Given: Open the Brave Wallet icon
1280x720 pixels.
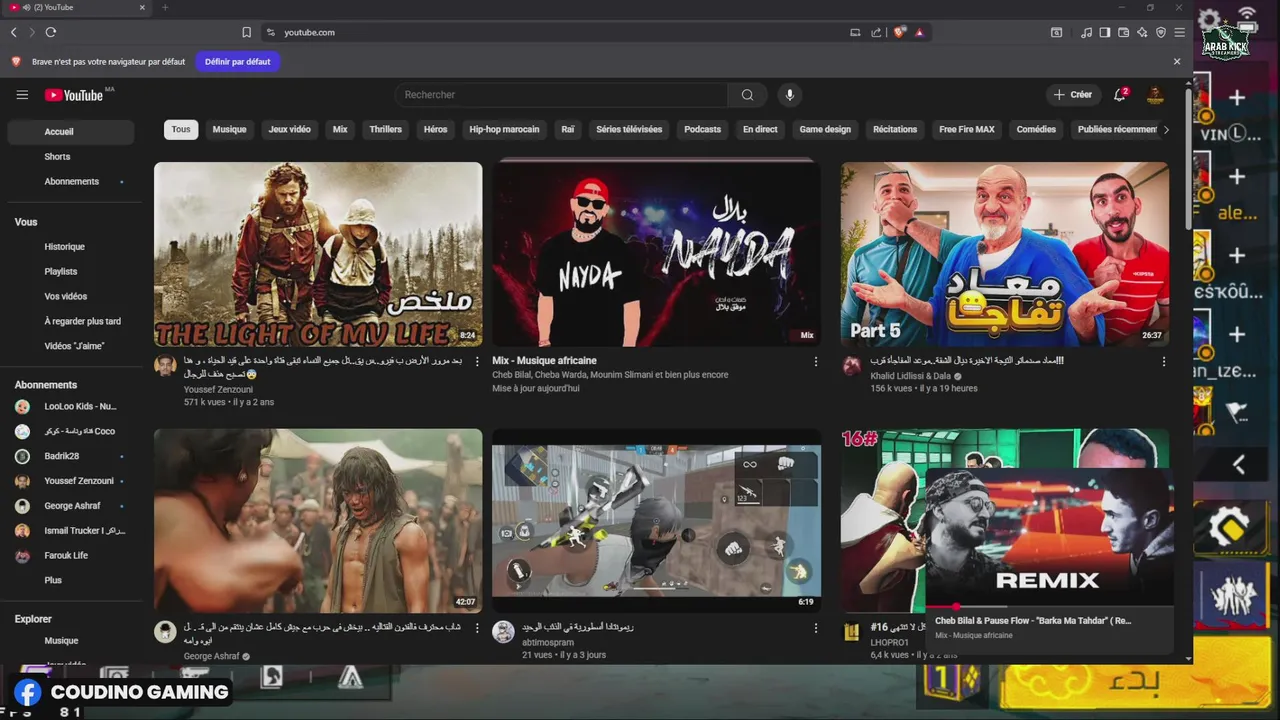Looking at the screenshot, I should [1124, 32].
